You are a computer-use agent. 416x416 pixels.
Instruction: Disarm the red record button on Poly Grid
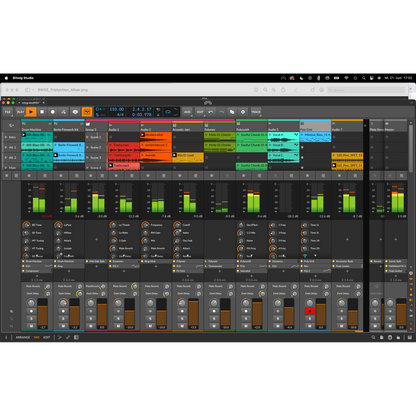310,311
